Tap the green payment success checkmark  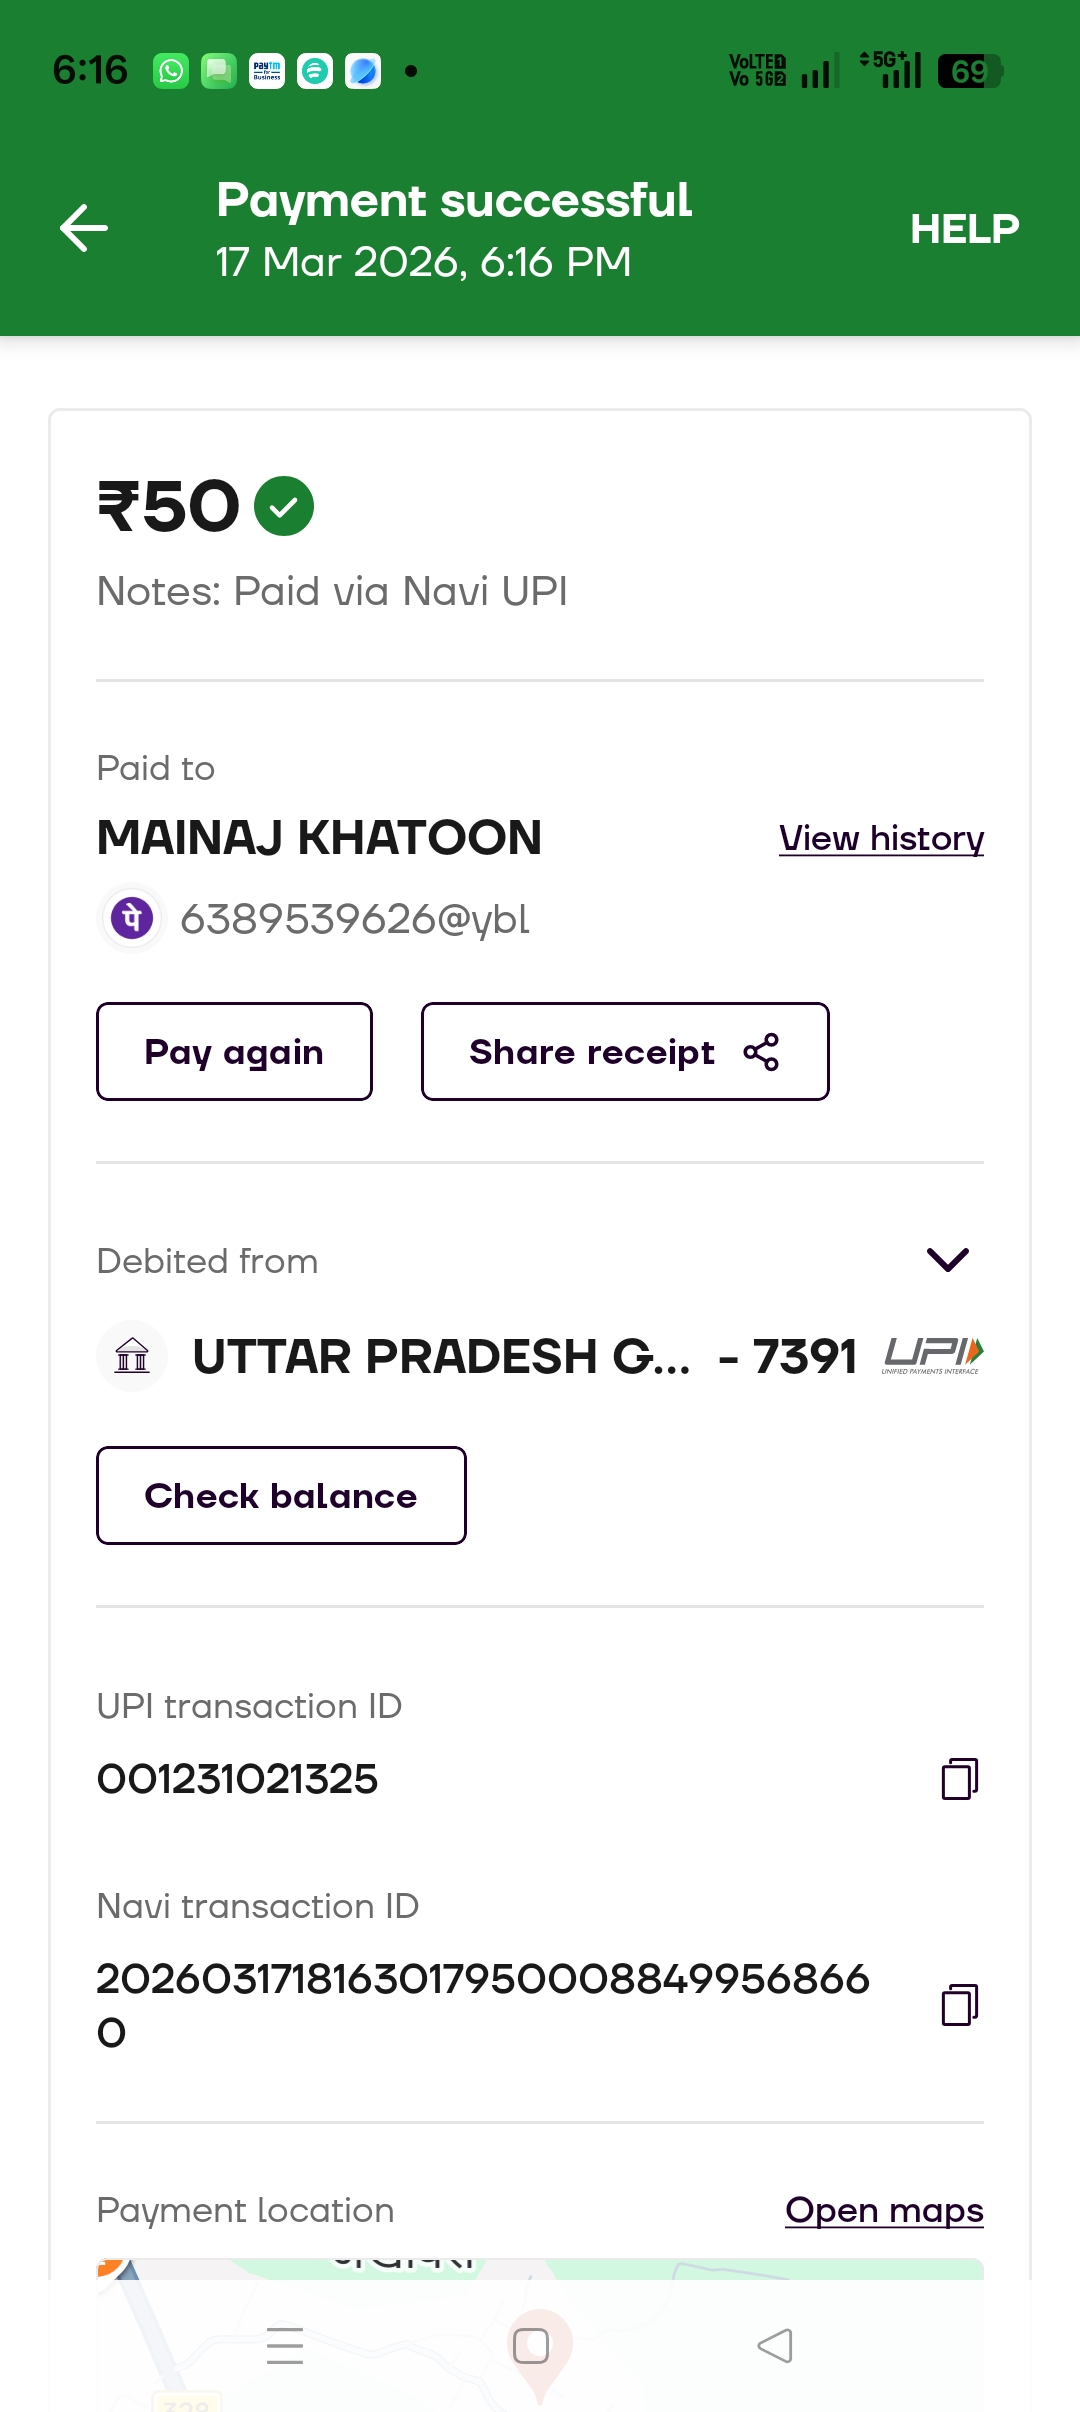pos(284,506)
